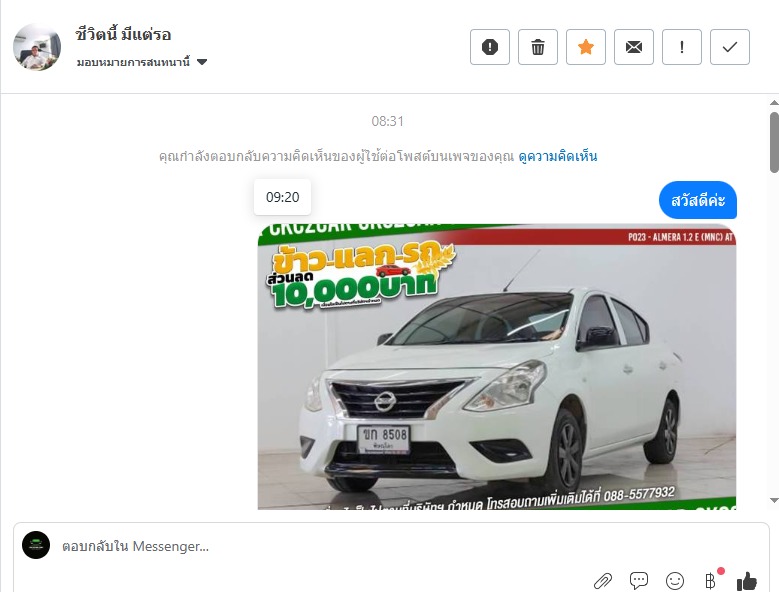Viewport: 779px width, 592px height.
Task: Click the chat scrollbar thumb
Action: (774, 143)
